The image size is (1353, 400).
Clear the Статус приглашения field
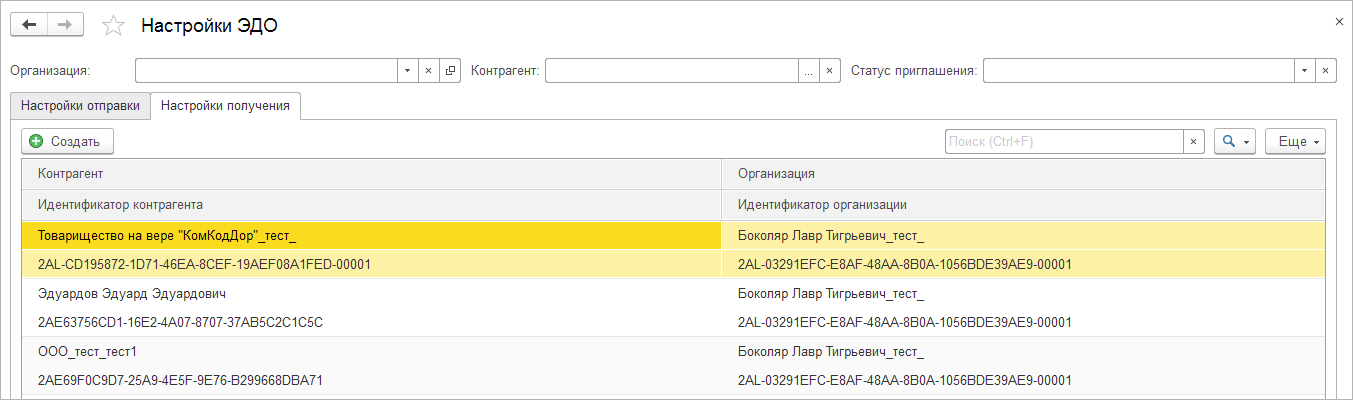pyautogui.click(x=1325, y=71)
